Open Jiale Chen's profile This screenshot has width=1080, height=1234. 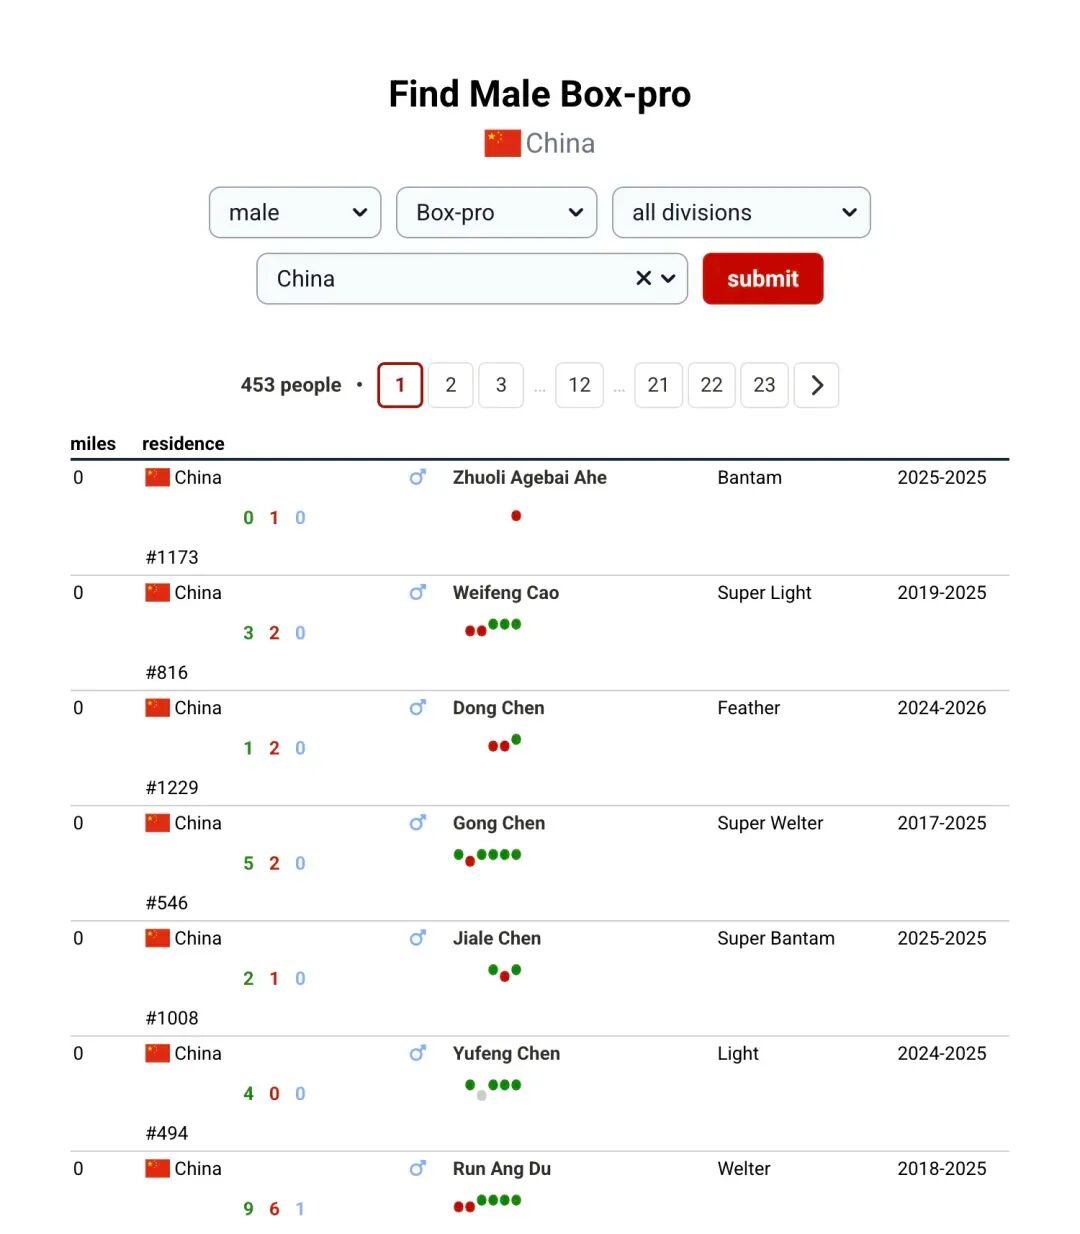(497, 938)
